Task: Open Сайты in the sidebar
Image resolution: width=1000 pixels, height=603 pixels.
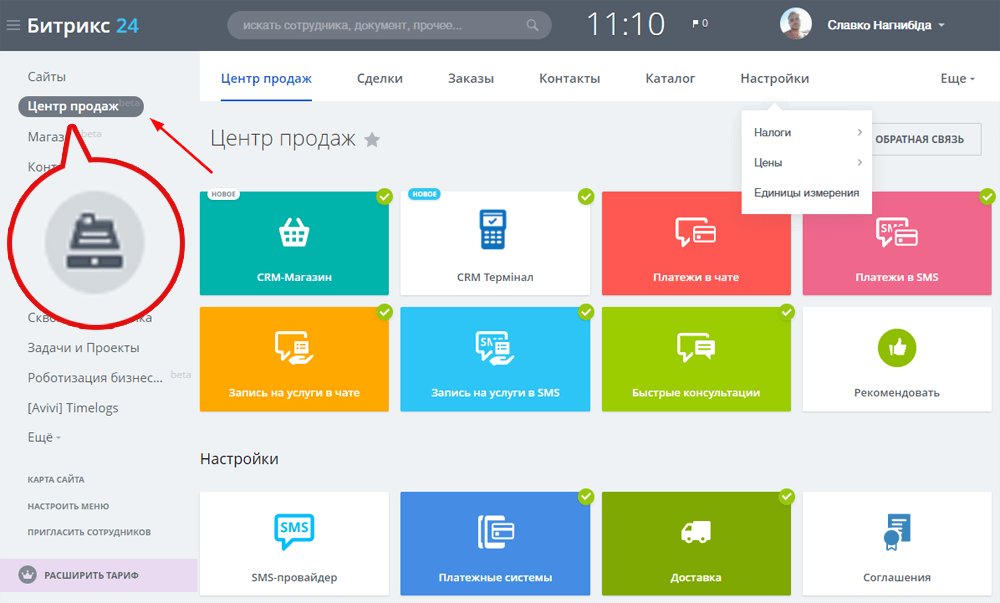Action: click(x=47, y=76)
